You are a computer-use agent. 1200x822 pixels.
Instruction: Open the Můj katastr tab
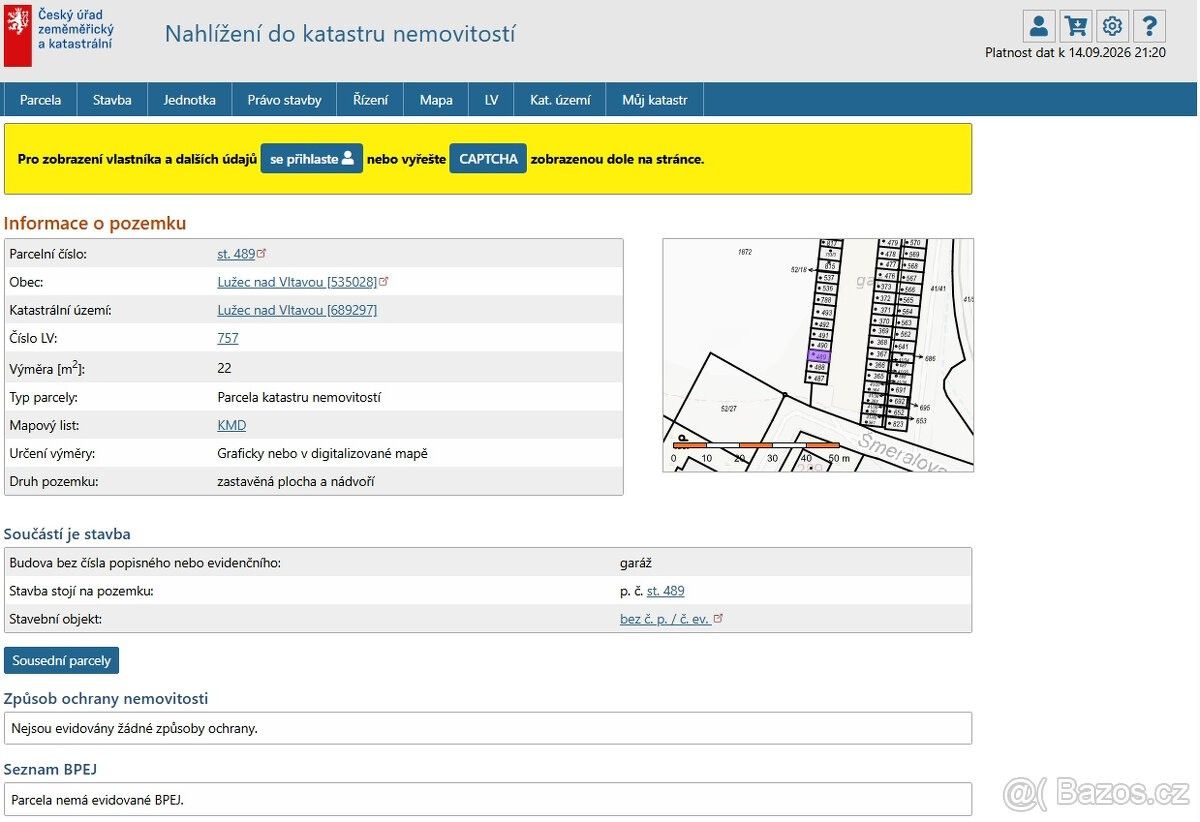tap(655, 100)
